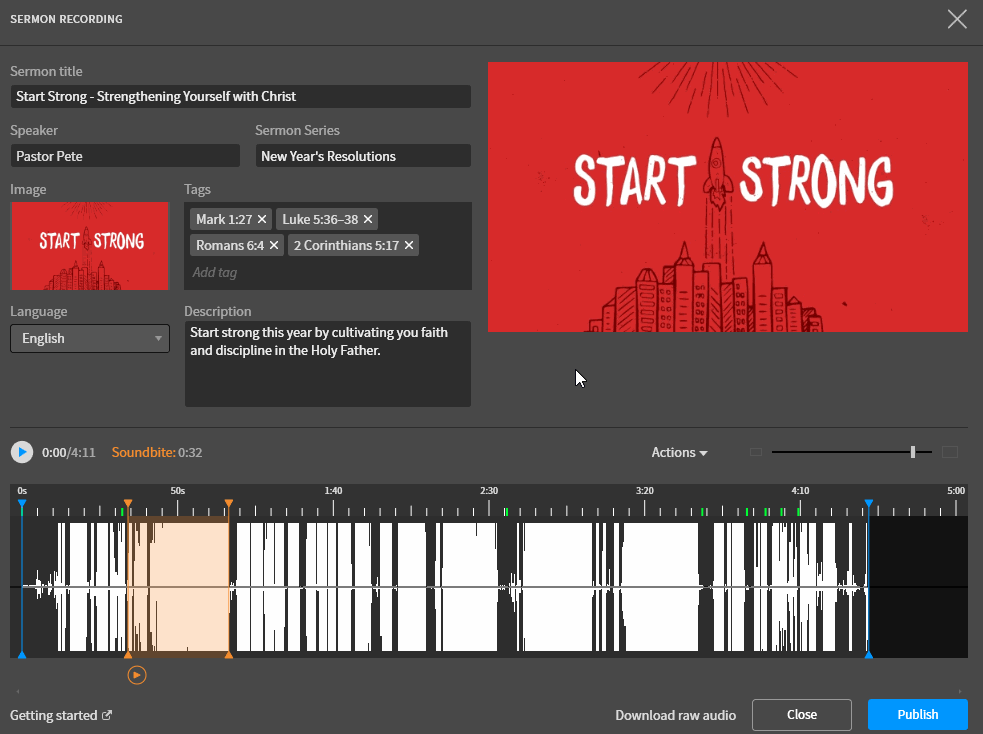Remove the Romans 6:4 tag

coord(274,245)
